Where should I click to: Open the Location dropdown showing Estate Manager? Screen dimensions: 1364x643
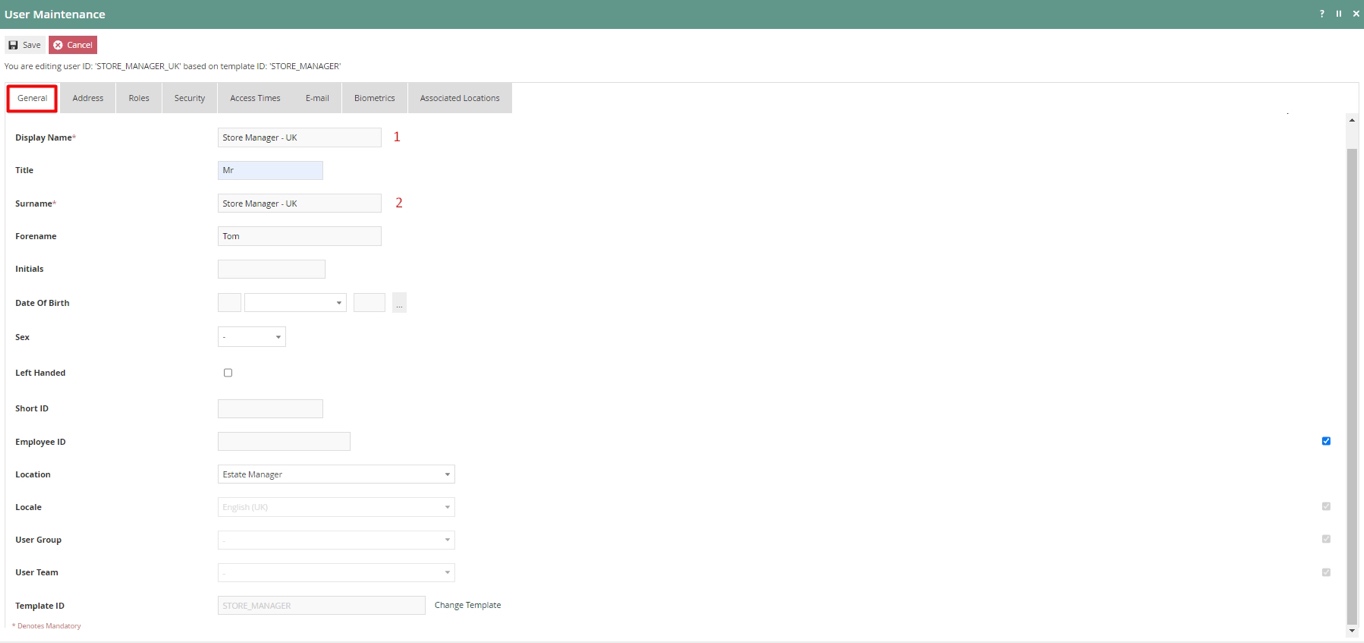point(336,475)
